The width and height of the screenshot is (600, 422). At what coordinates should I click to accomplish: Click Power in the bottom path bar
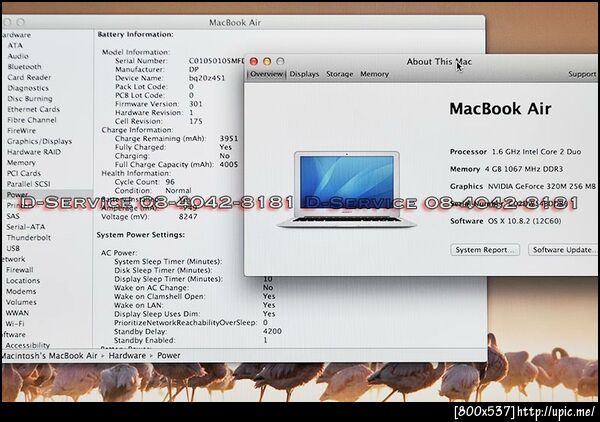[x=169, y=355]
